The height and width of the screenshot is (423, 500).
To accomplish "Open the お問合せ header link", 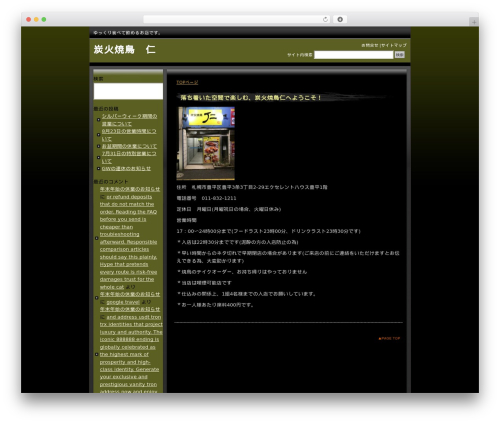I will pos(370,45).
